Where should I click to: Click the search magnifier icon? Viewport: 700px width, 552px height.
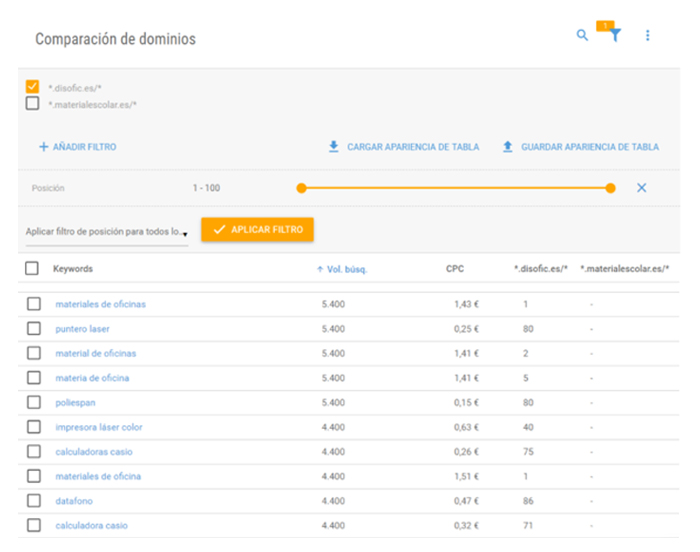click(582, 36)
